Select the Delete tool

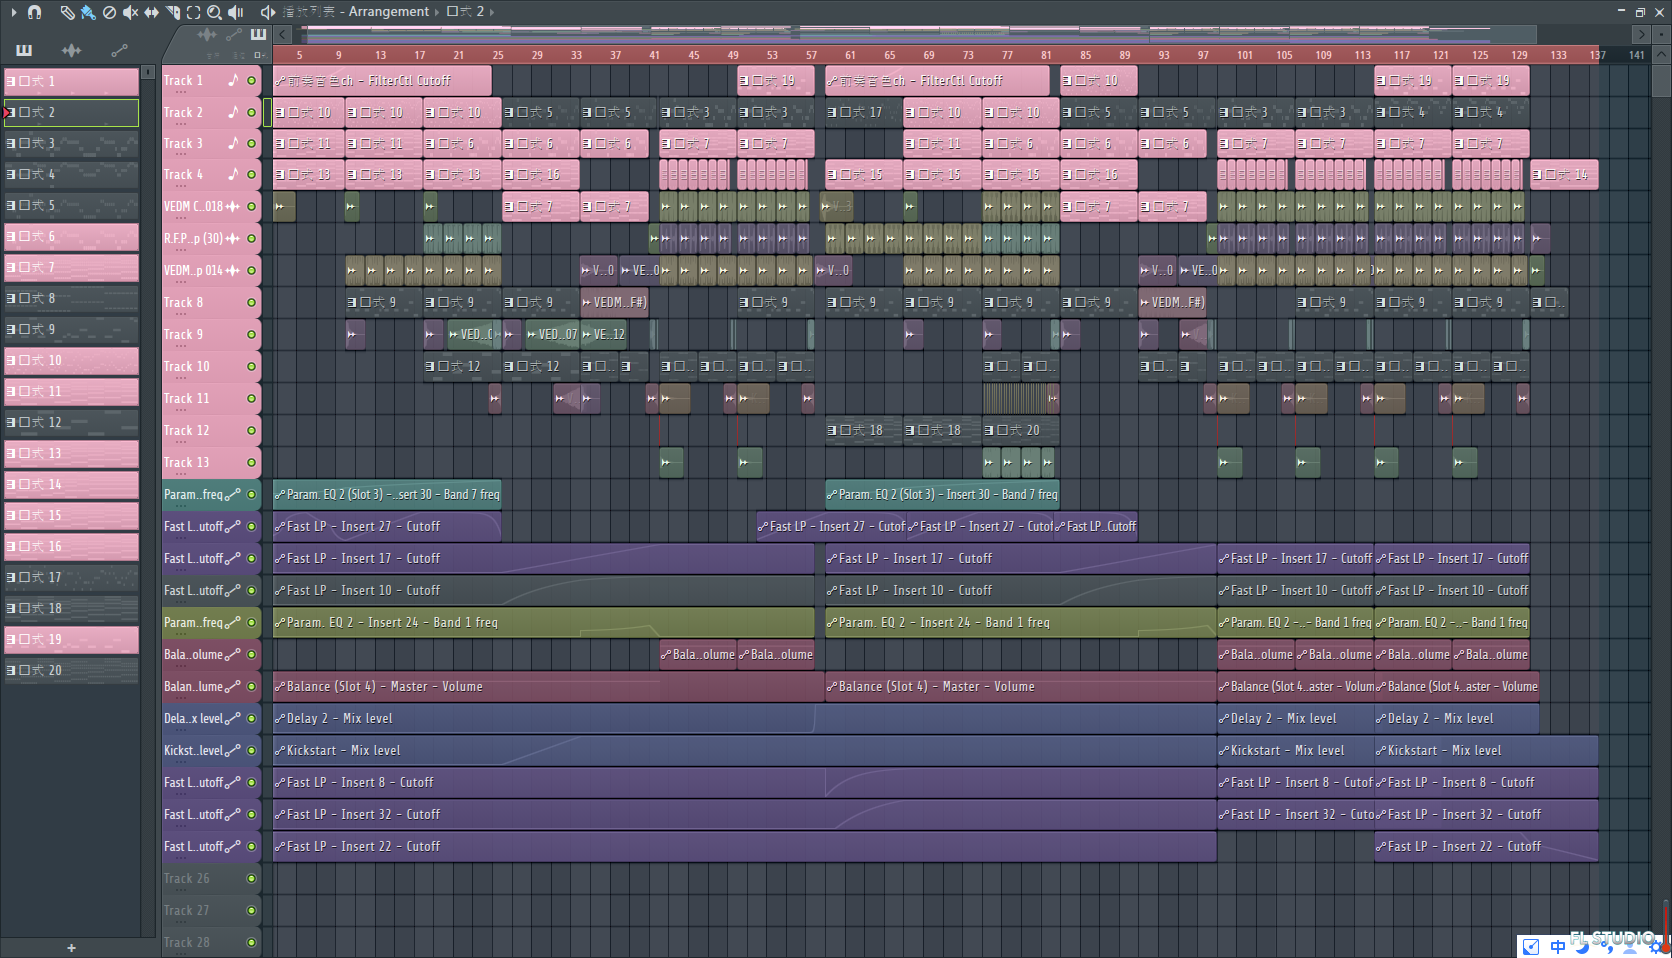pos(109,12)
